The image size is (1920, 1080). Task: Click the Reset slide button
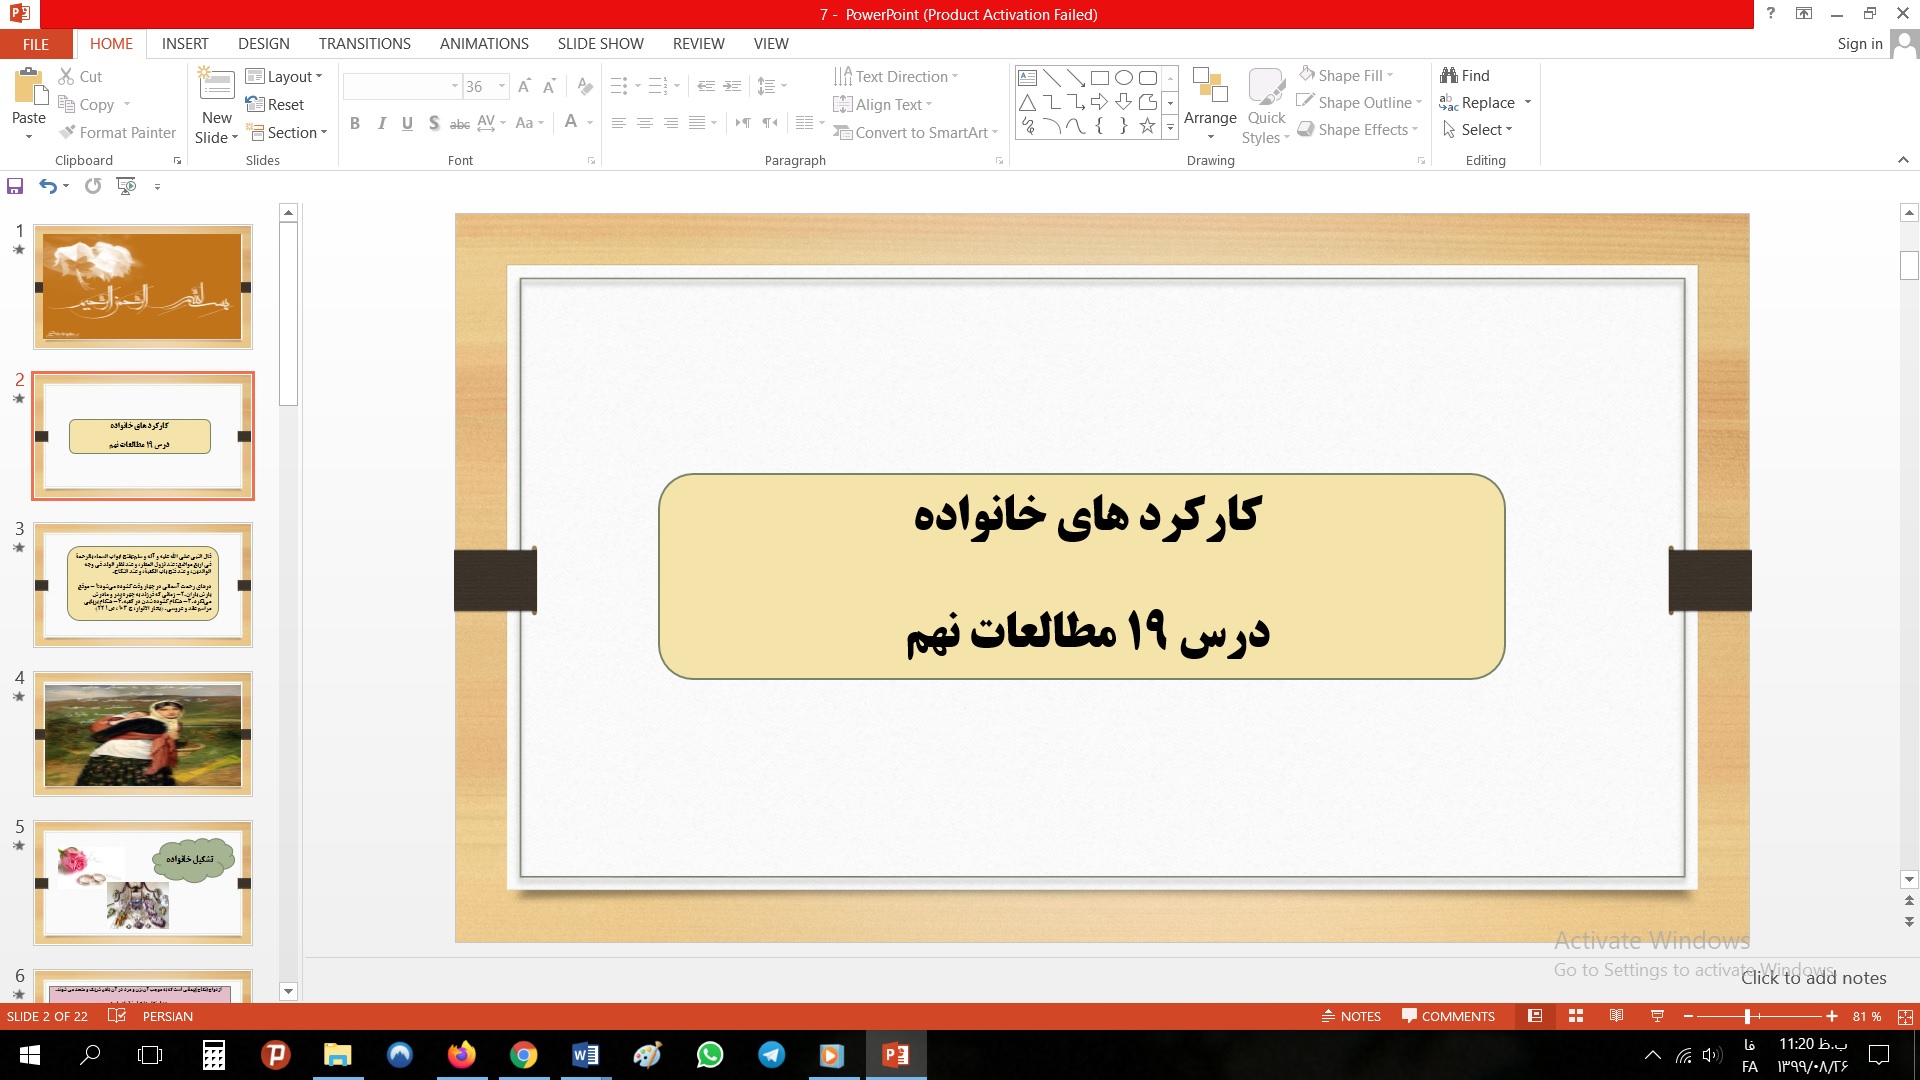coord(275,105)
